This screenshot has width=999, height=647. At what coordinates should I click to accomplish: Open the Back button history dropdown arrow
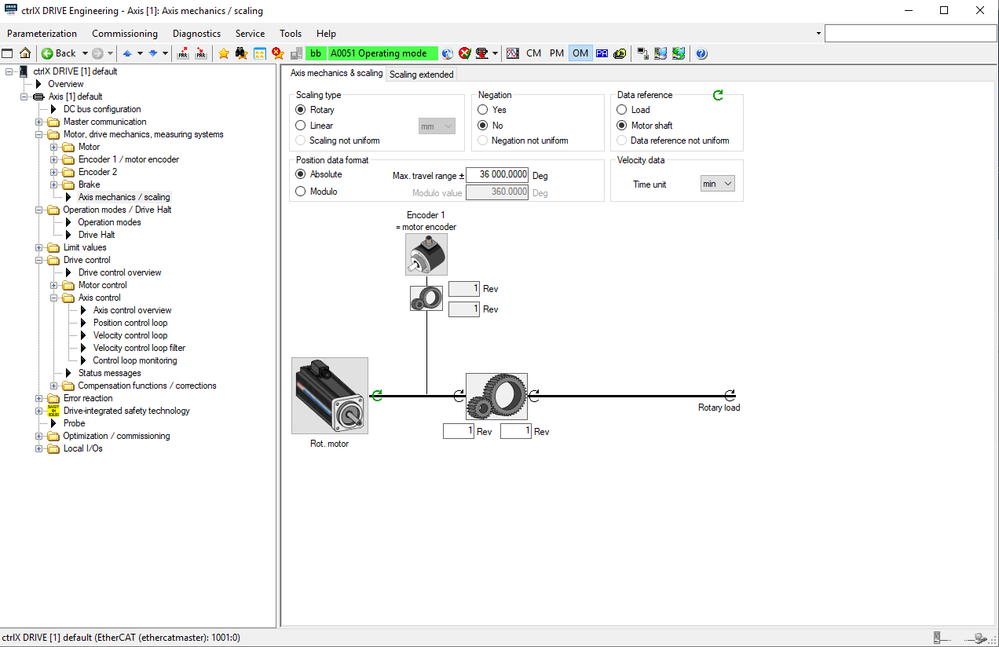click(85, 53)
